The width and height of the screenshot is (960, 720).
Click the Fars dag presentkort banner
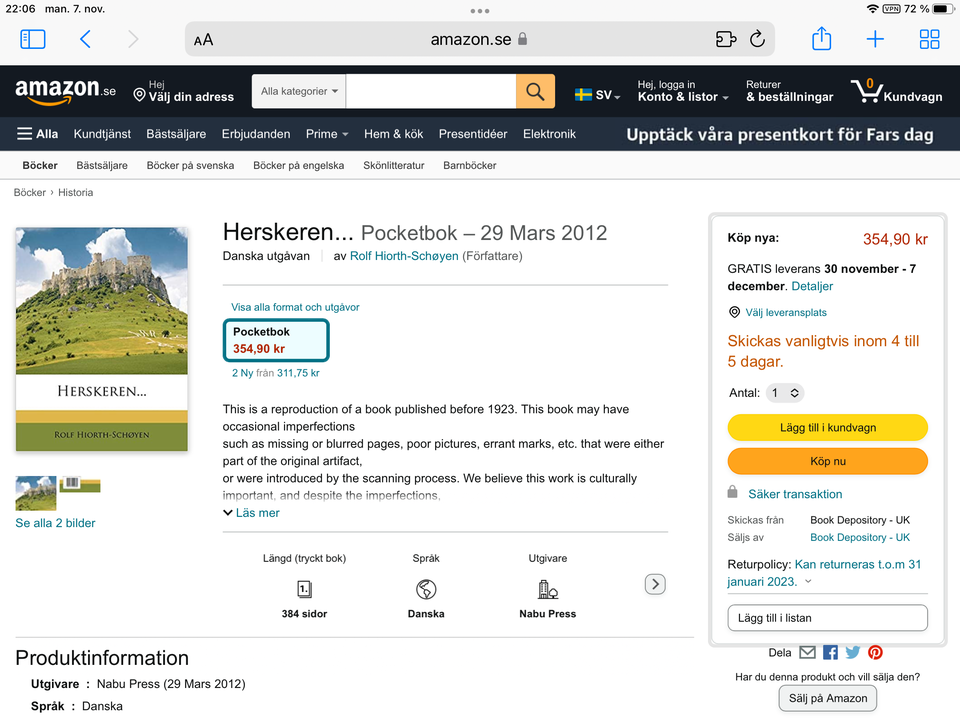pos(779,134)
